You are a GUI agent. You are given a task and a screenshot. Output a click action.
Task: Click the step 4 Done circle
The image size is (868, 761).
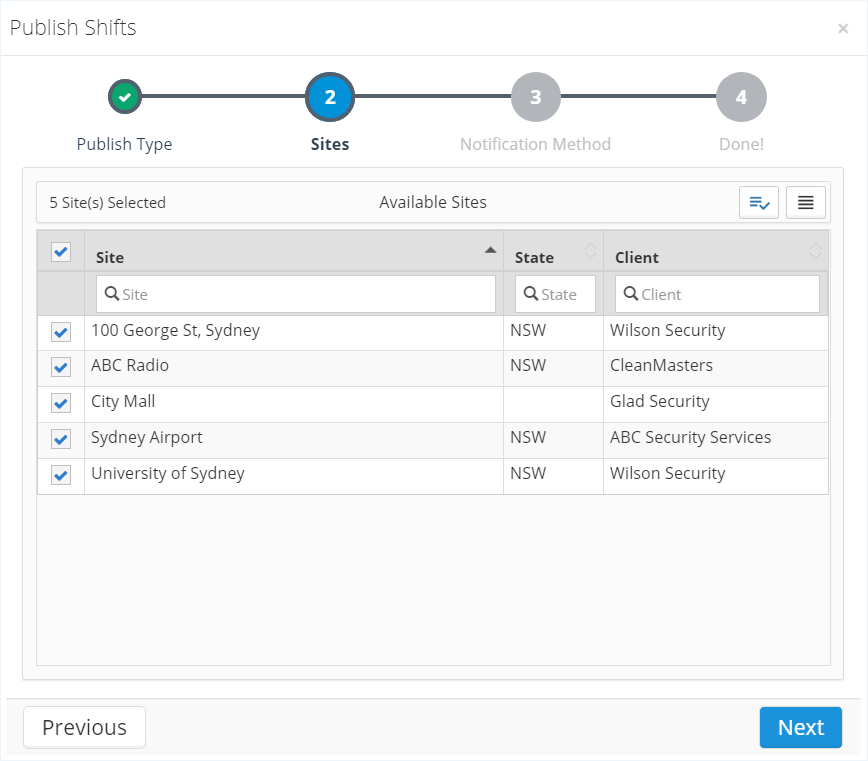(741, 97)
